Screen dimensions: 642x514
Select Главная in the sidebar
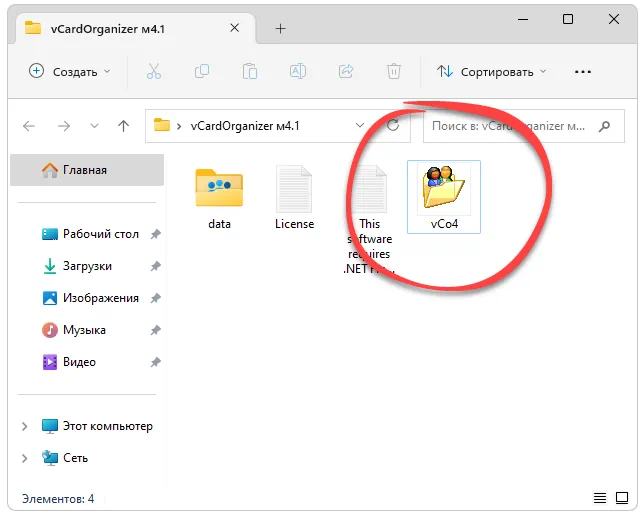tap(87, 170)
